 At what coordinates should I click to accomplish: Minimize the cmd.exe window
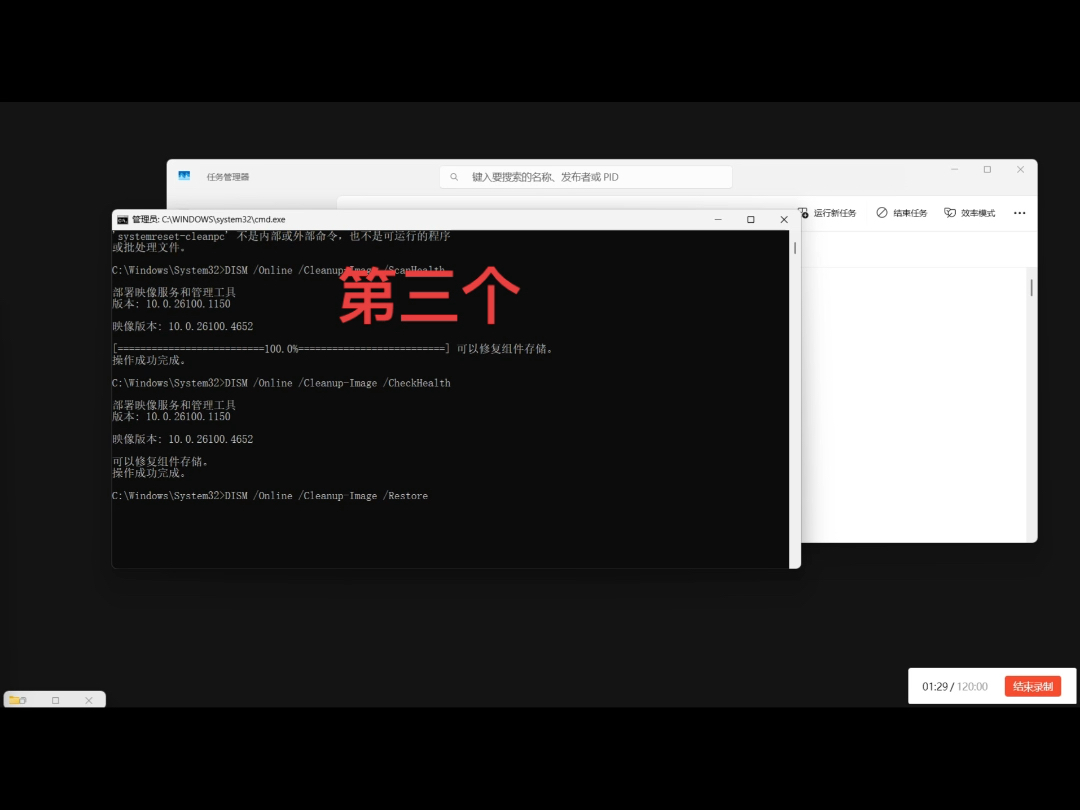tap(718, 219)
